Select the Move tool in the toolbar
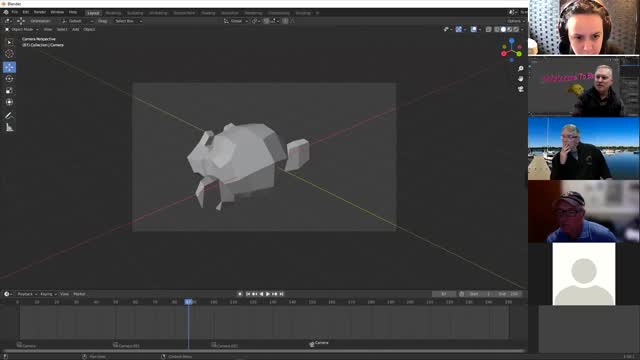 9,67
